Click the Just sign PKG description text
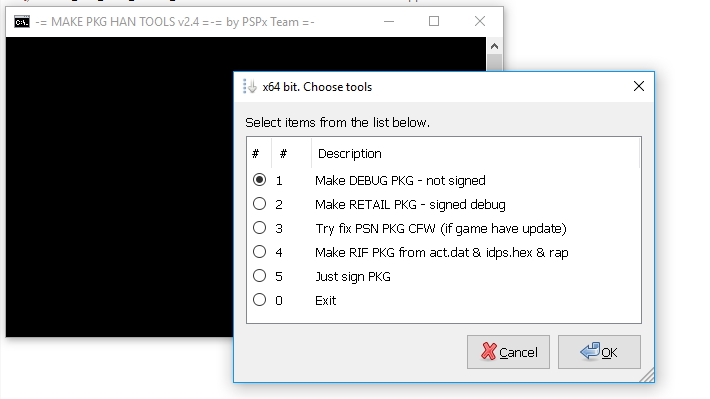This screenshot has width=710, height=399. point(353,277)
